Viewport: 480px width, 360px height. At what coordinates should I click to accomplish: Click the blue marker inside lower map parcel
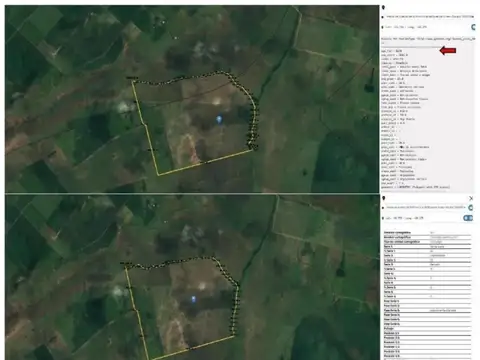click(193, 299)
